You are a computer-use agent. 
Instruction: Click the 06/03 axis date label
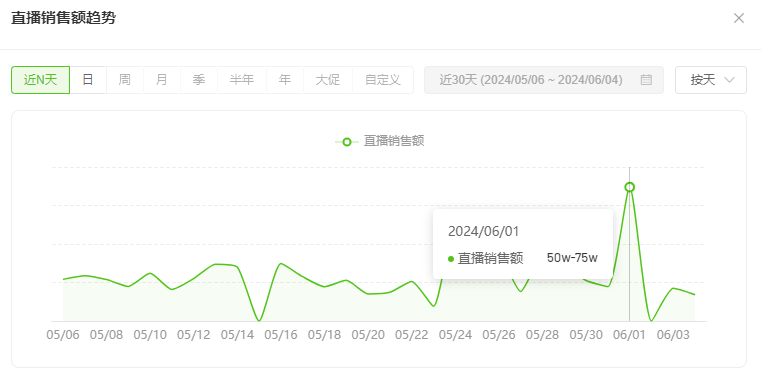(673, 335)
